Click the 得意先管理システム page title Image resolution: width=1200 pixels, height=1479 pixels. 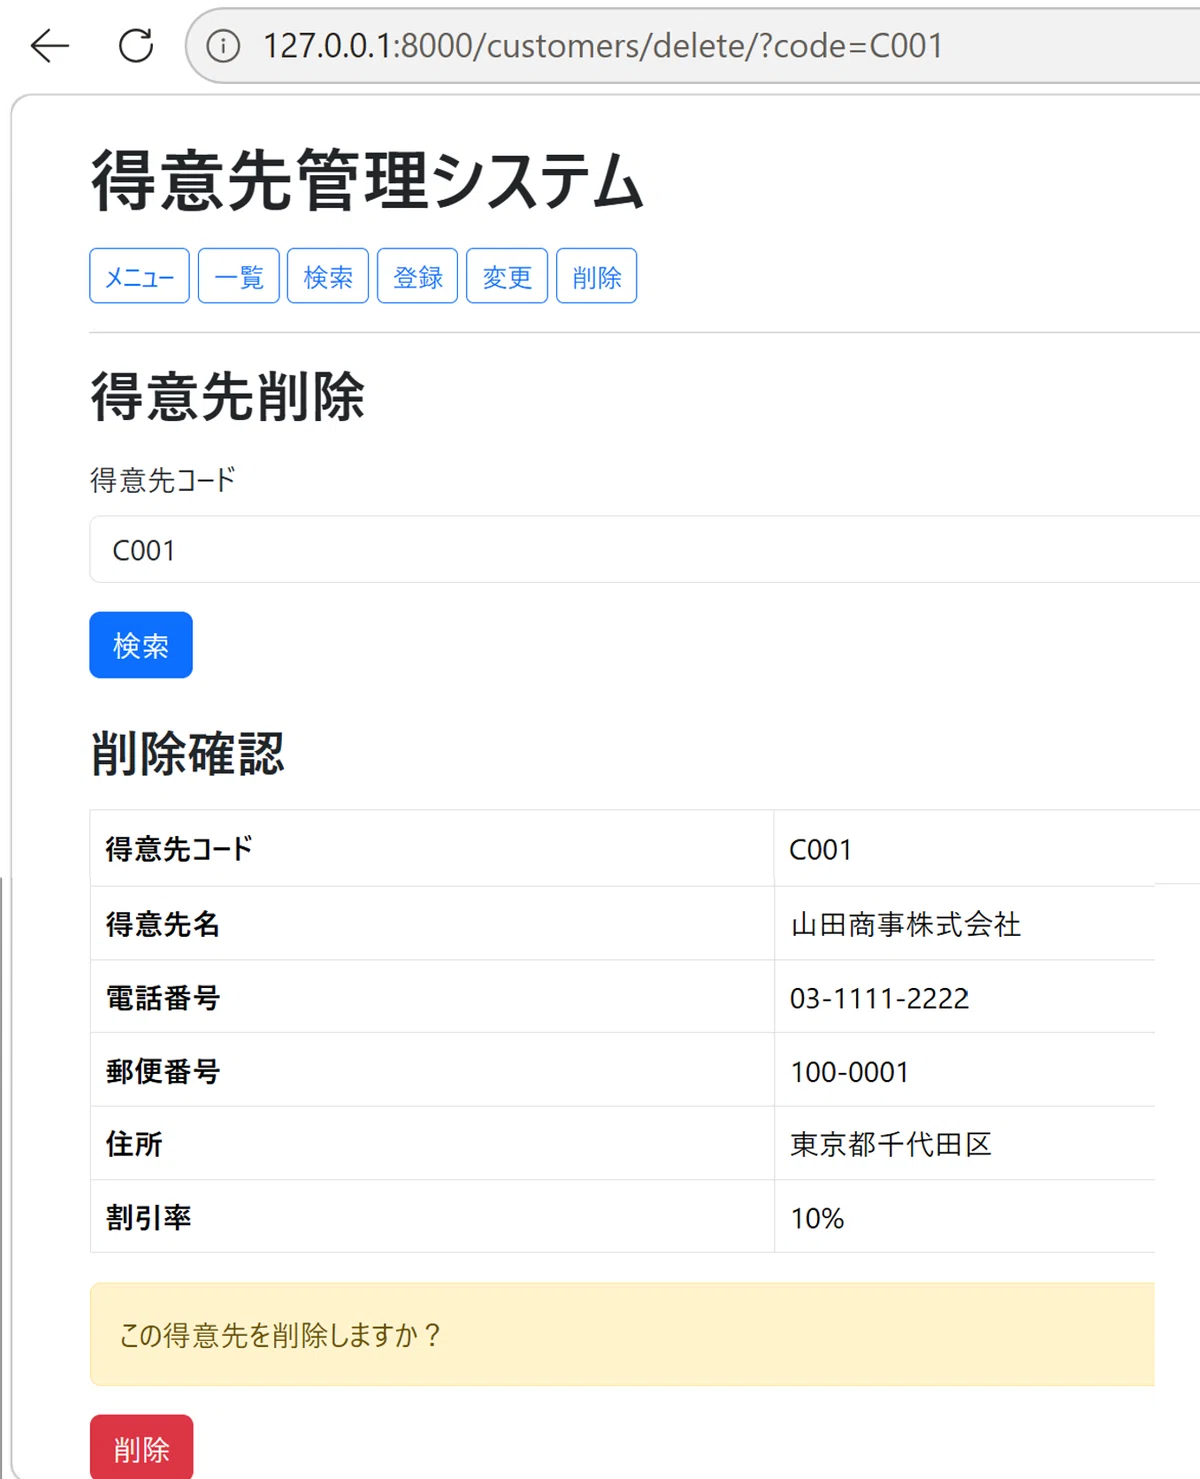(367, 181)
